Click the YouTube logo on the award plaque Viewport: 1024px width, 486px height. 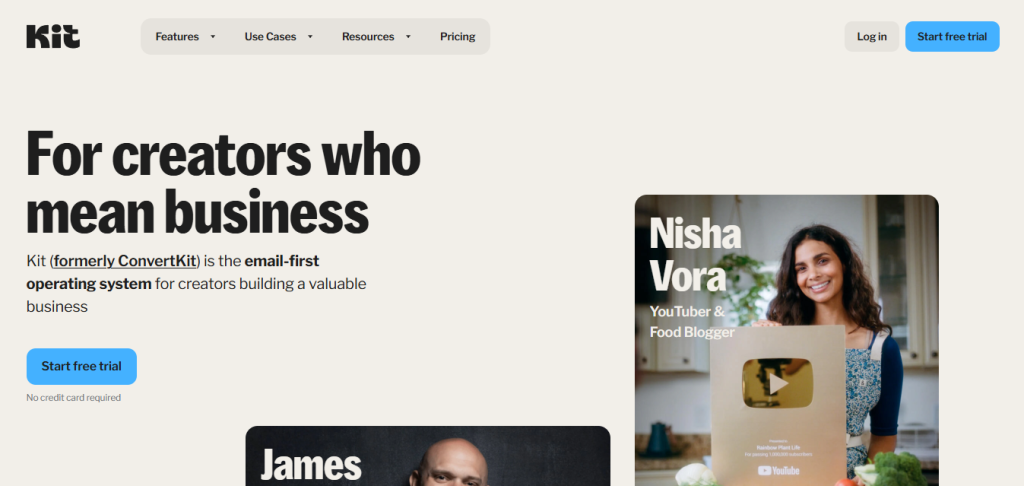click(x=778, y=470)
